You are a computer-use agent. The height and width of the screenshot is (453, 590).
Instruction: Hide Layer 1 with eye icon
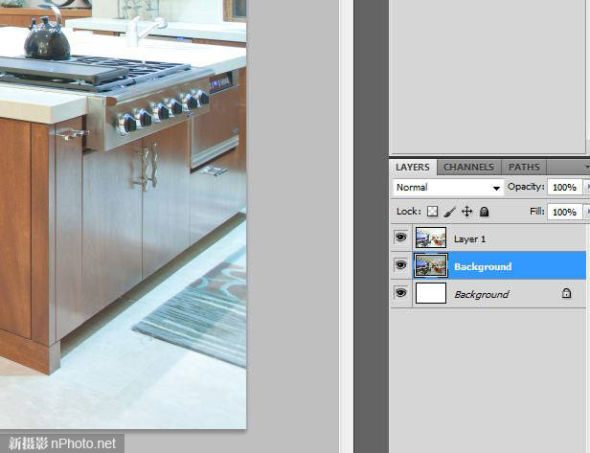coord(401,237)
